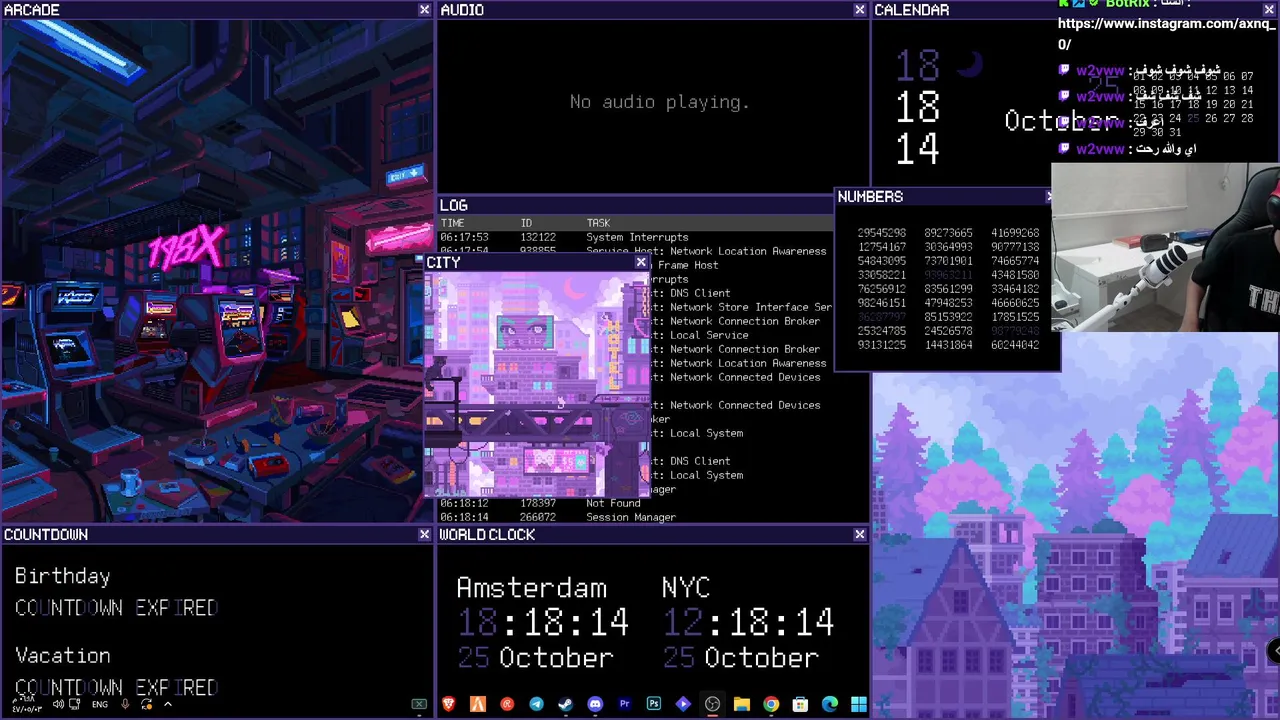Click number 60244042 in NUMBERS

coord(1015,345)
